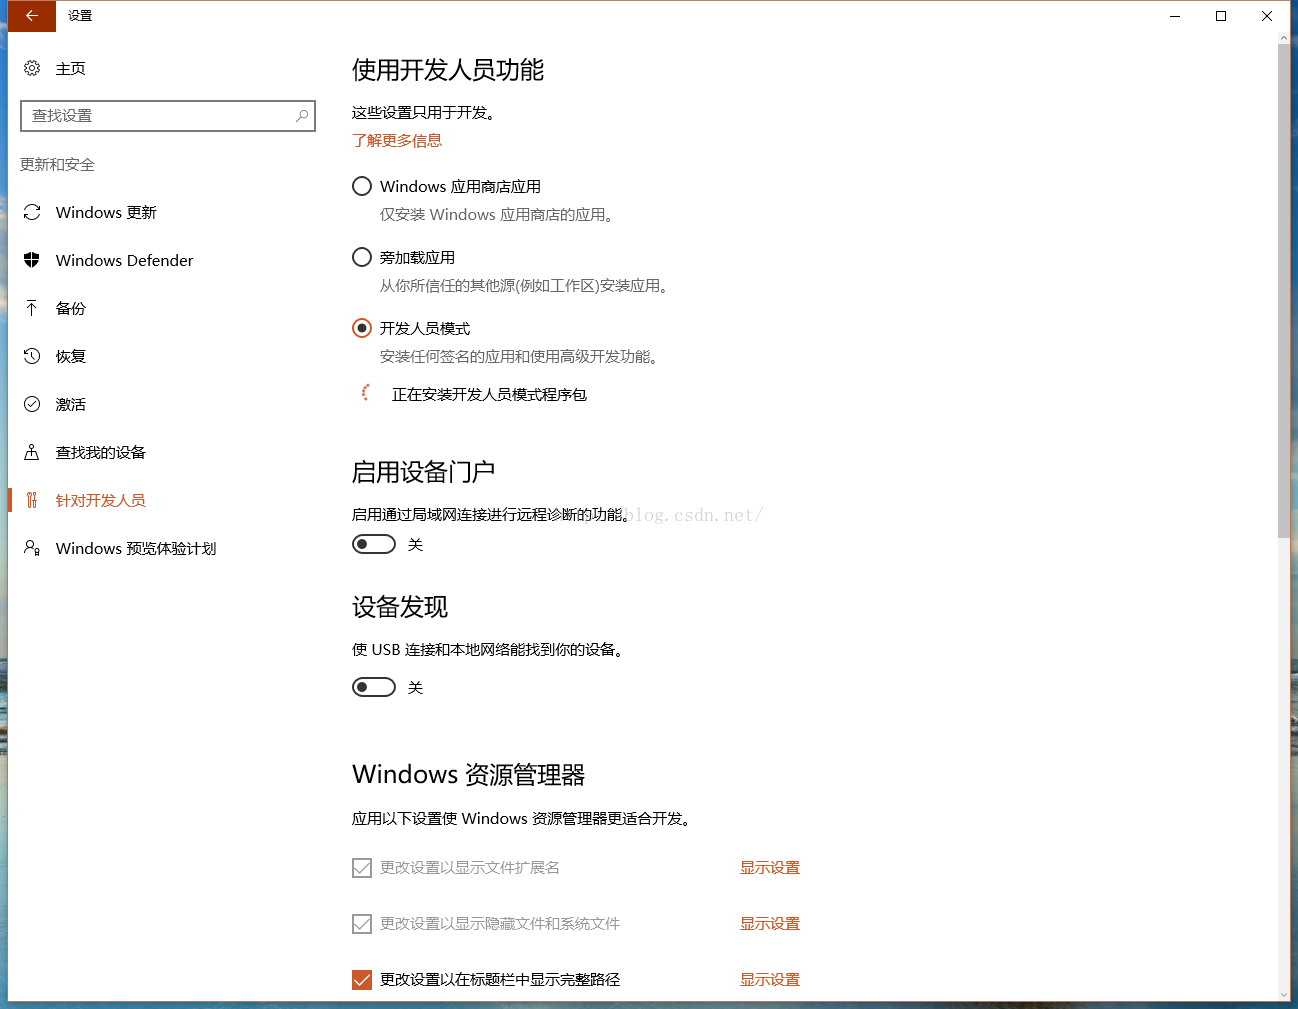
Task: Click 显示设置 link for hidden files
Action: click(x=770, y=924)
